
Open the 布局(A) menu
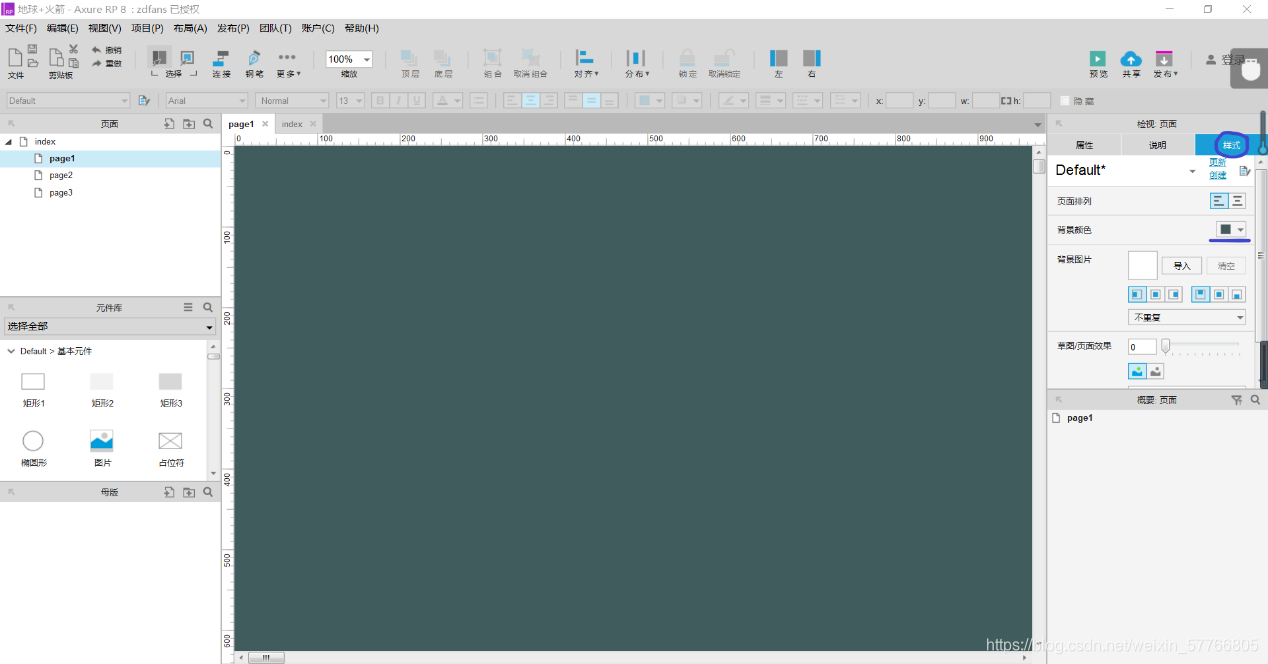[x=190, y=28]
